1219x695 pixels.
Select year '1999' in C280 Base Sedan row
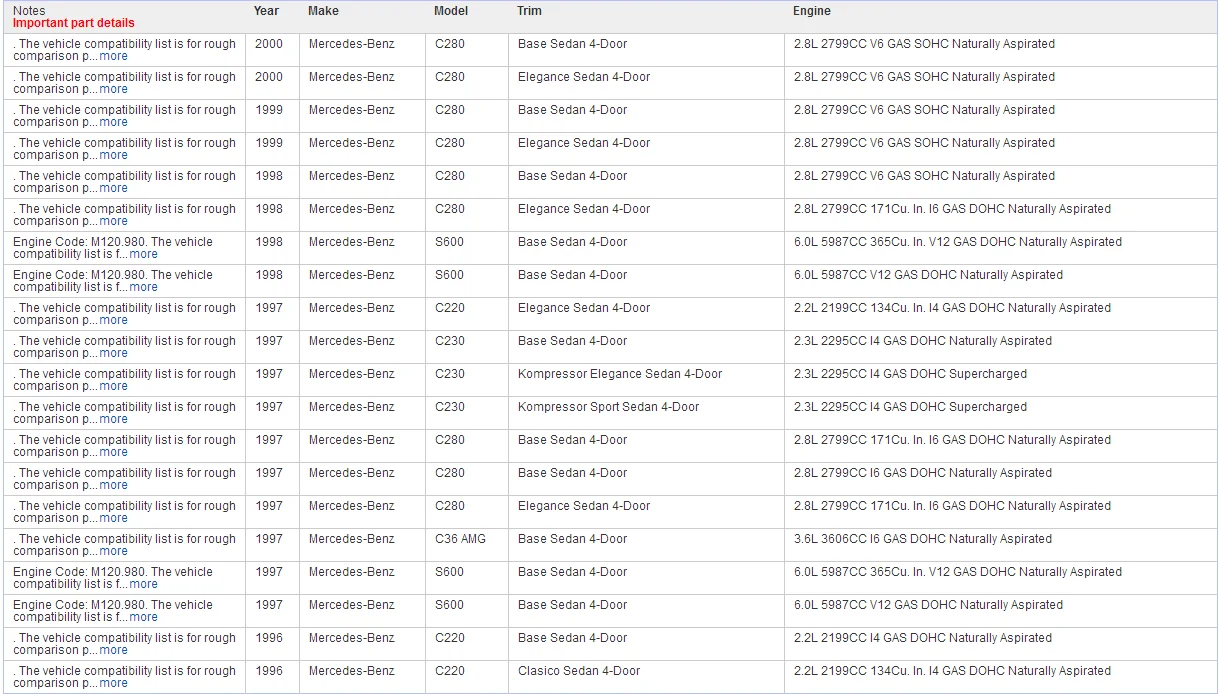269,110
